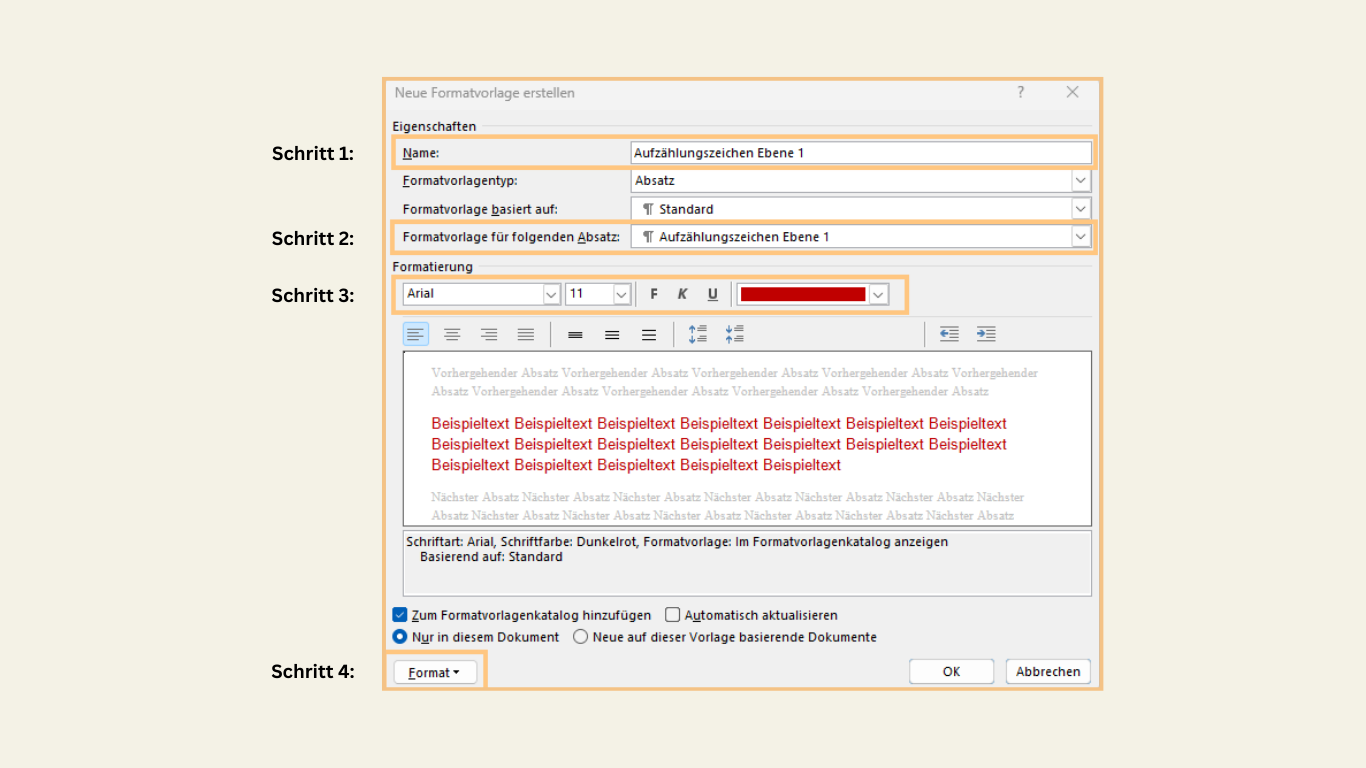The image size is (1366, 768).
Task: Set 1.5 line spacing
Action: (612, 334)
